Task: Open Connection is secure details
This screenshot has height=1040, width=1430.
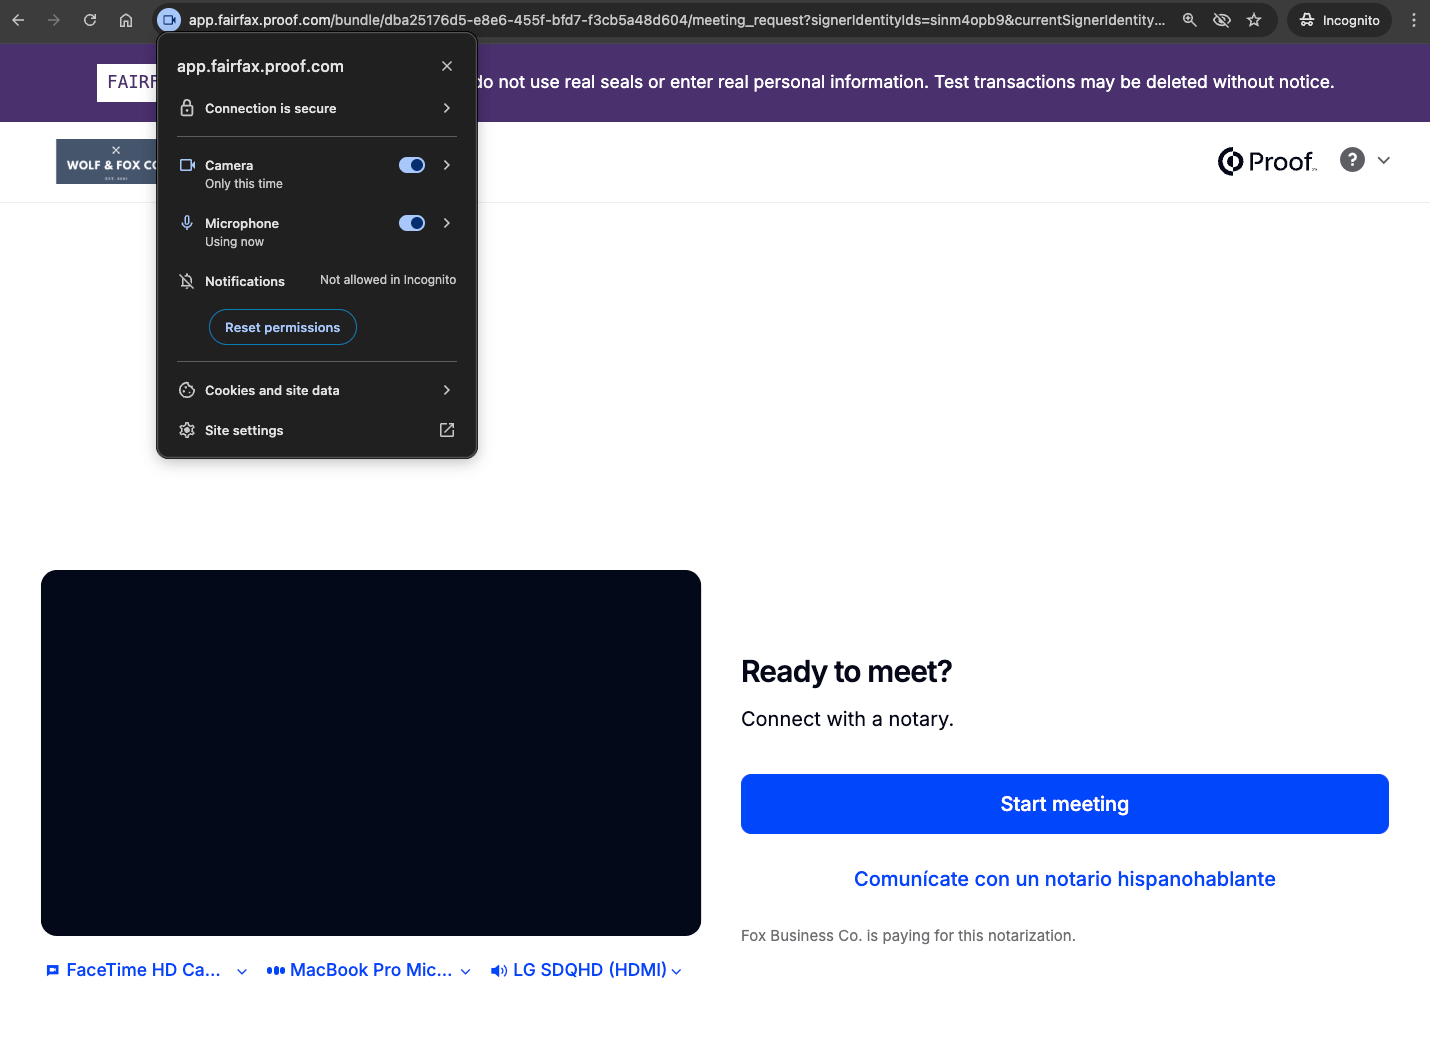Action: click(317, 108)
